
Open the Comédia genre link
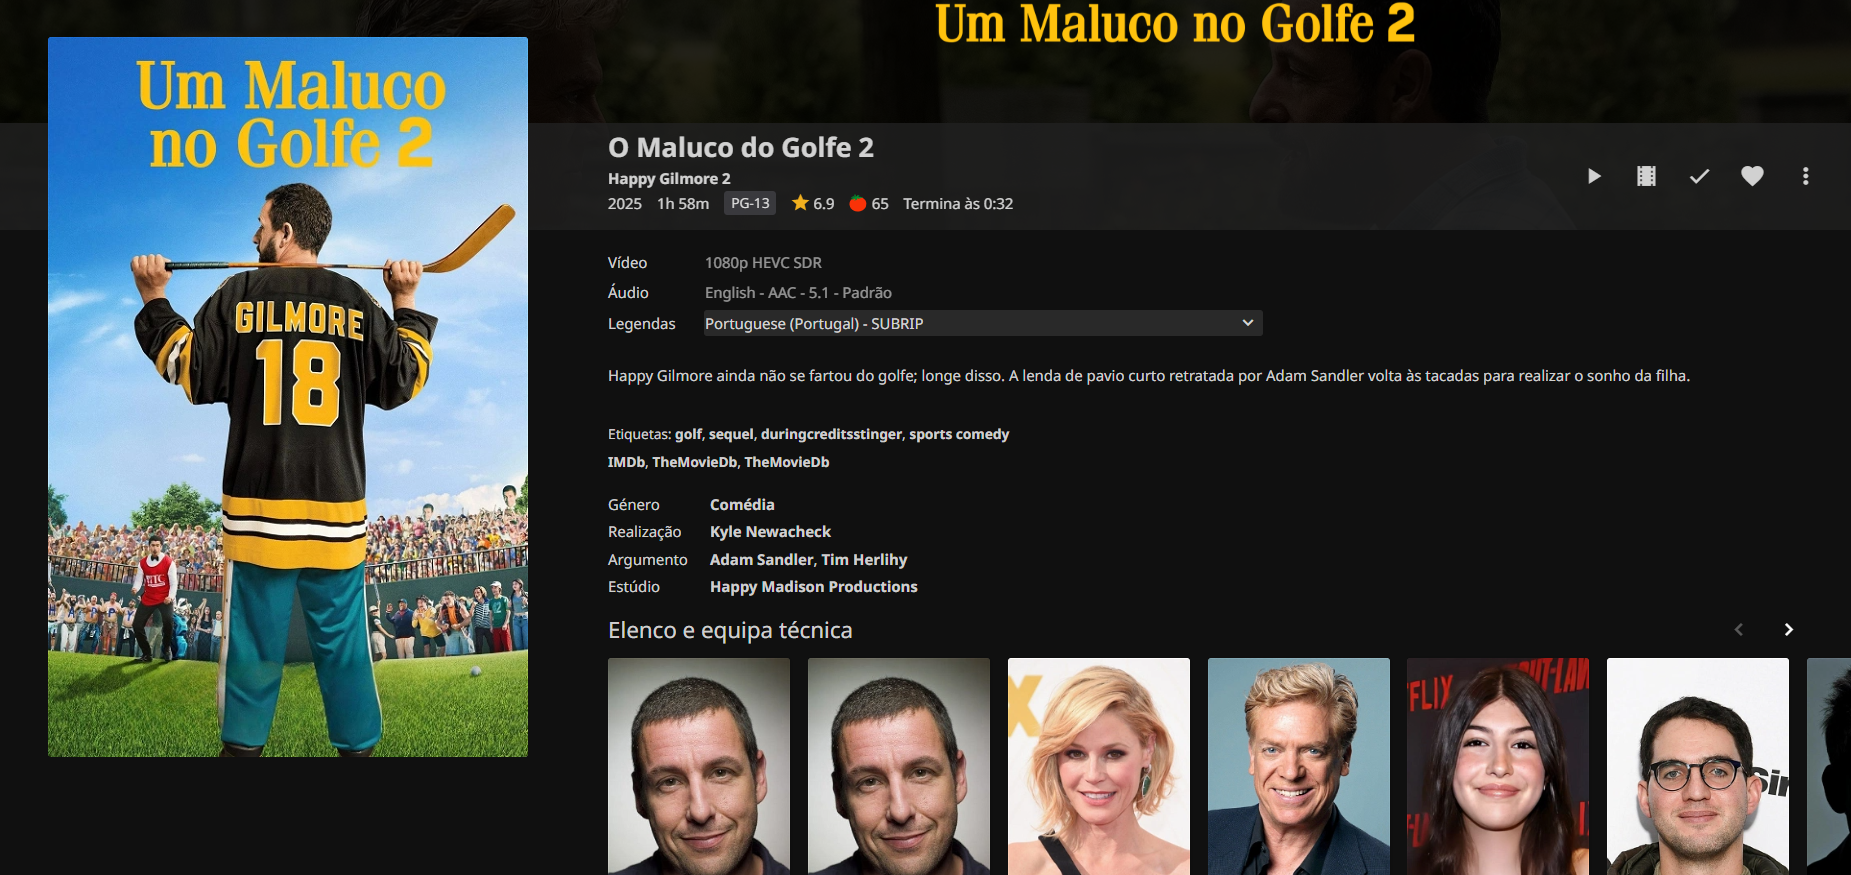coord(742,505)
